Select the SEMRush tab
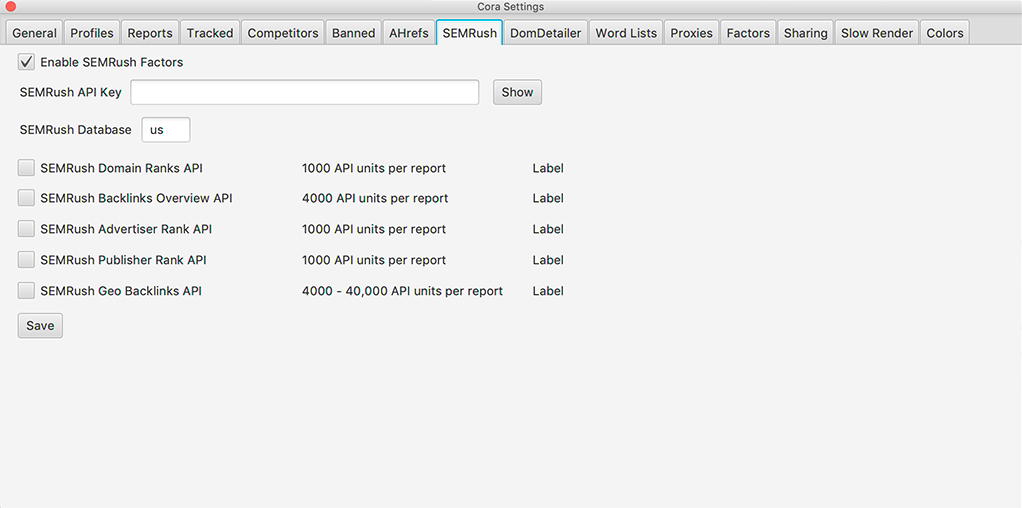The image size is (1022, 508). click(469, 33)
